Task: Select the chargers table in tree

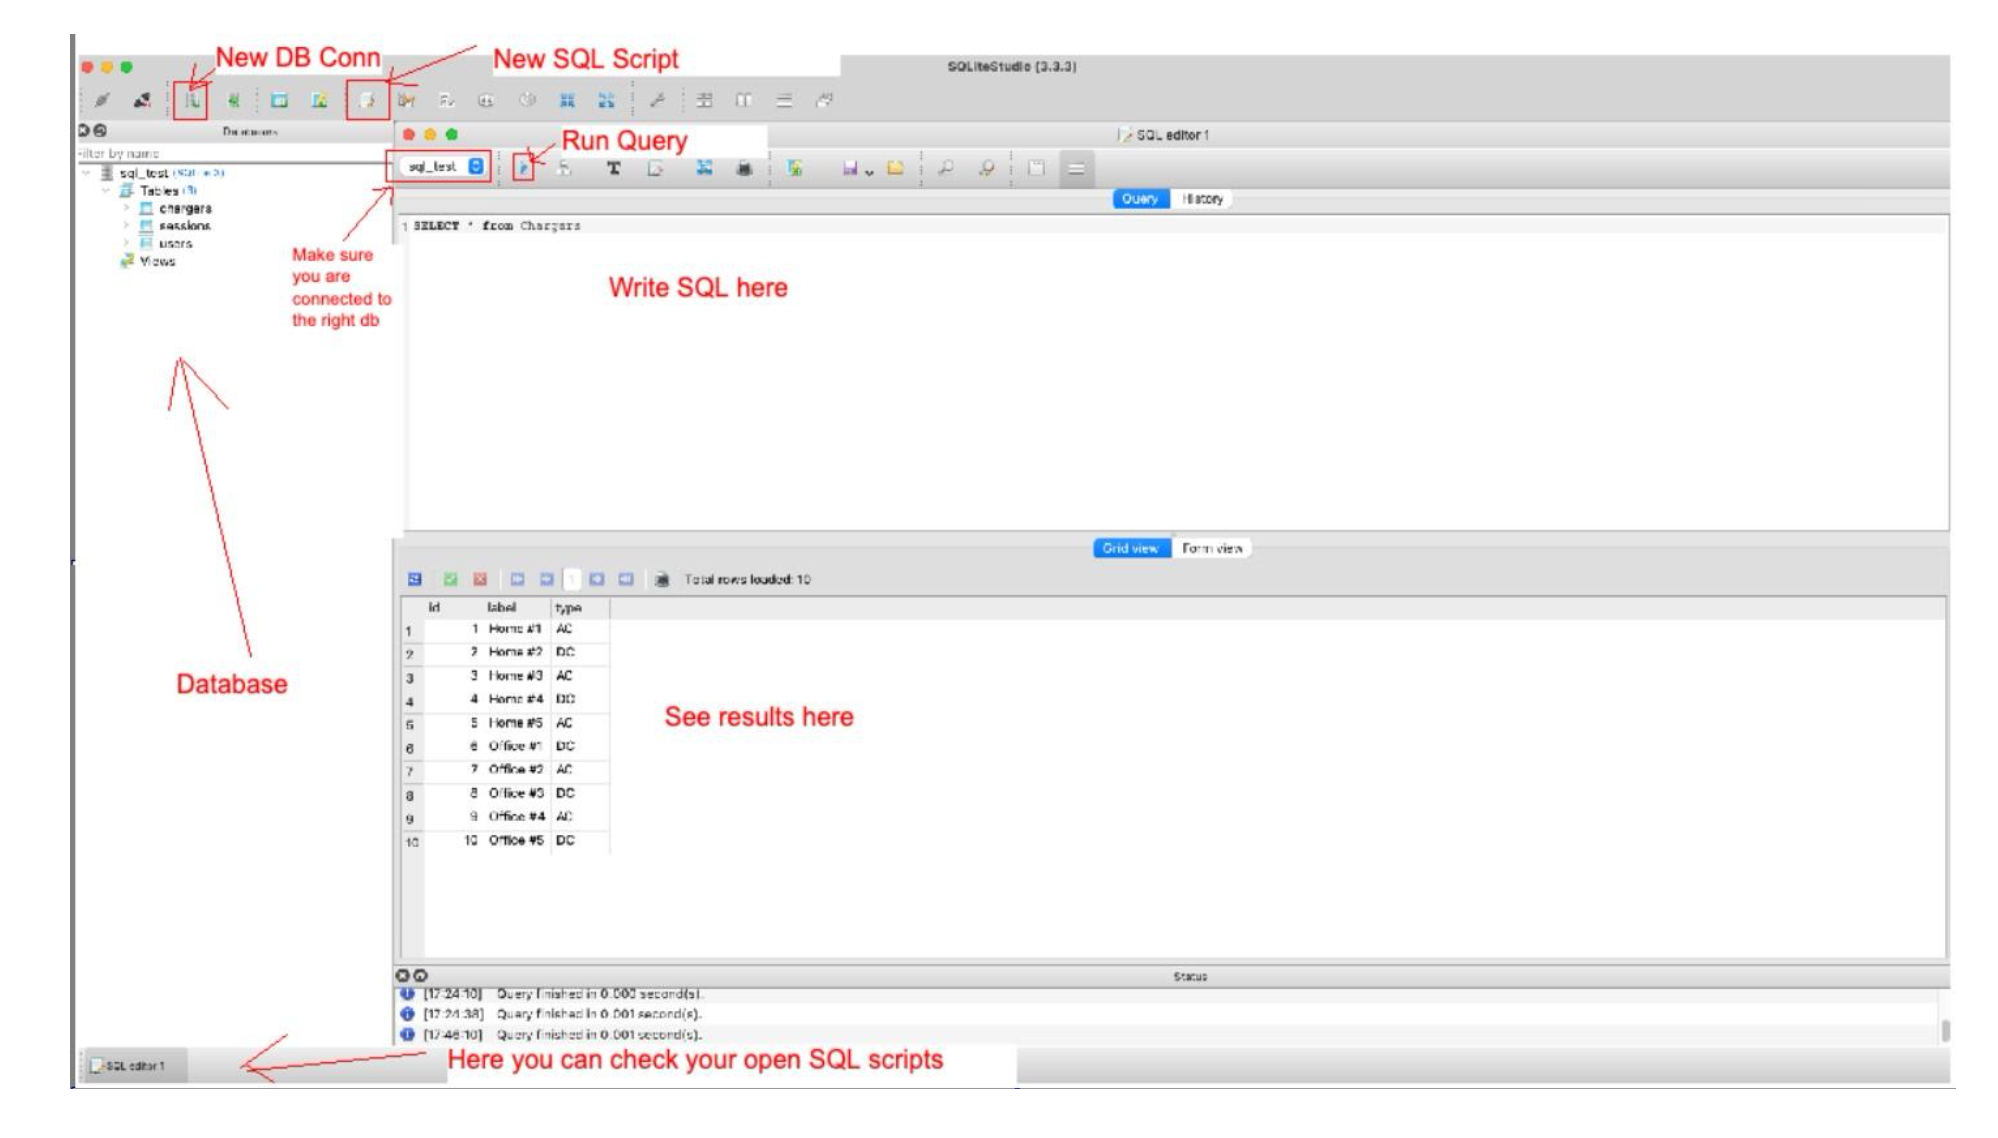Action: [185, 208]
